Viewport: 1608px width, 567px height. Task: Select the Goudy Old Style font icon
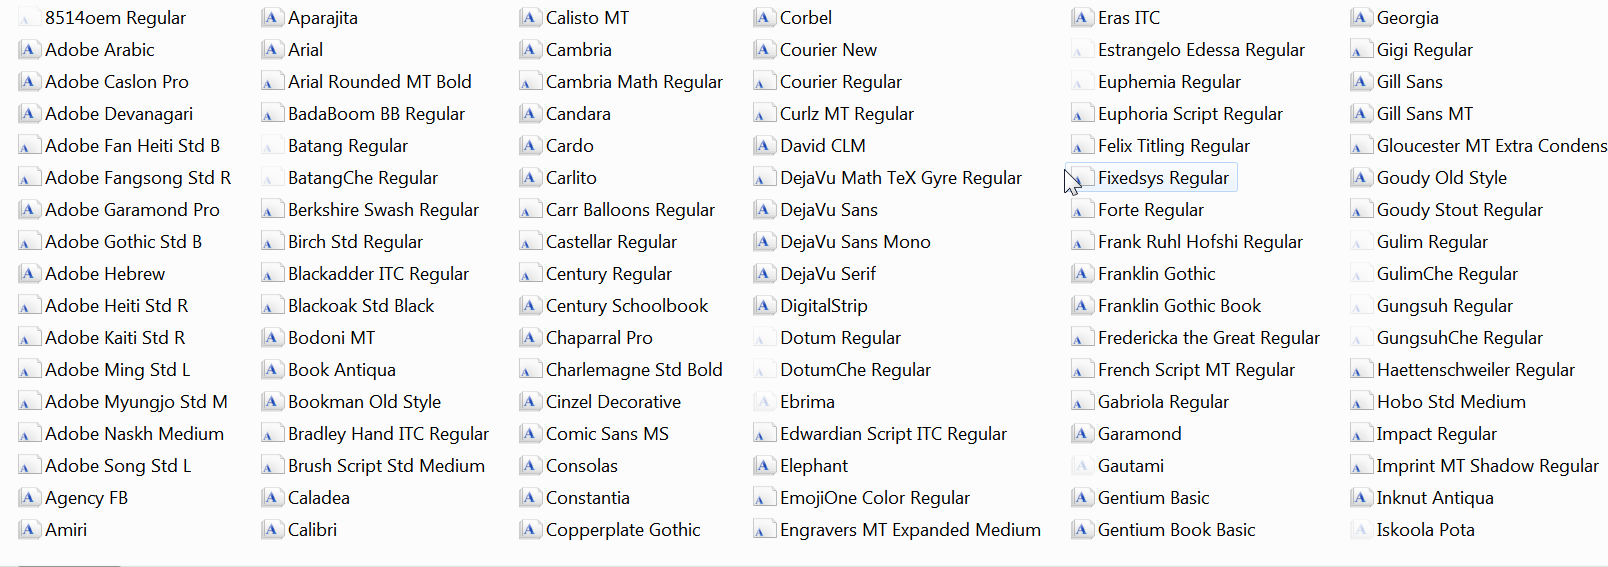(1360, 178)
